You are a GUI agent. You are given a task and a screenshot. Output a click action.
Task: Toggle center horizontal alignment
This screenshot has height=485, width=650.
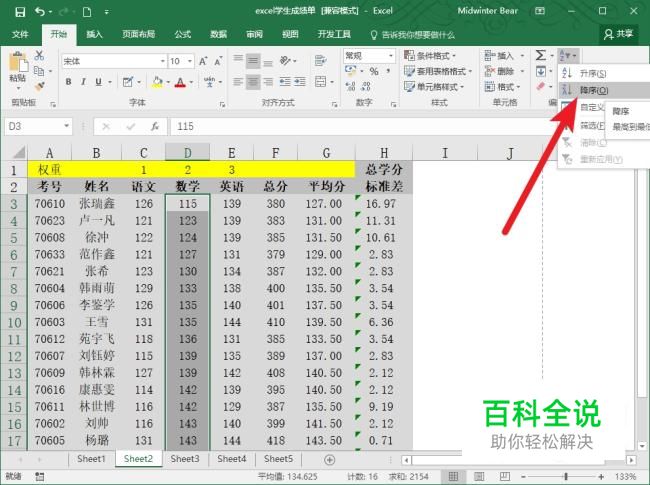coord(253,82)
